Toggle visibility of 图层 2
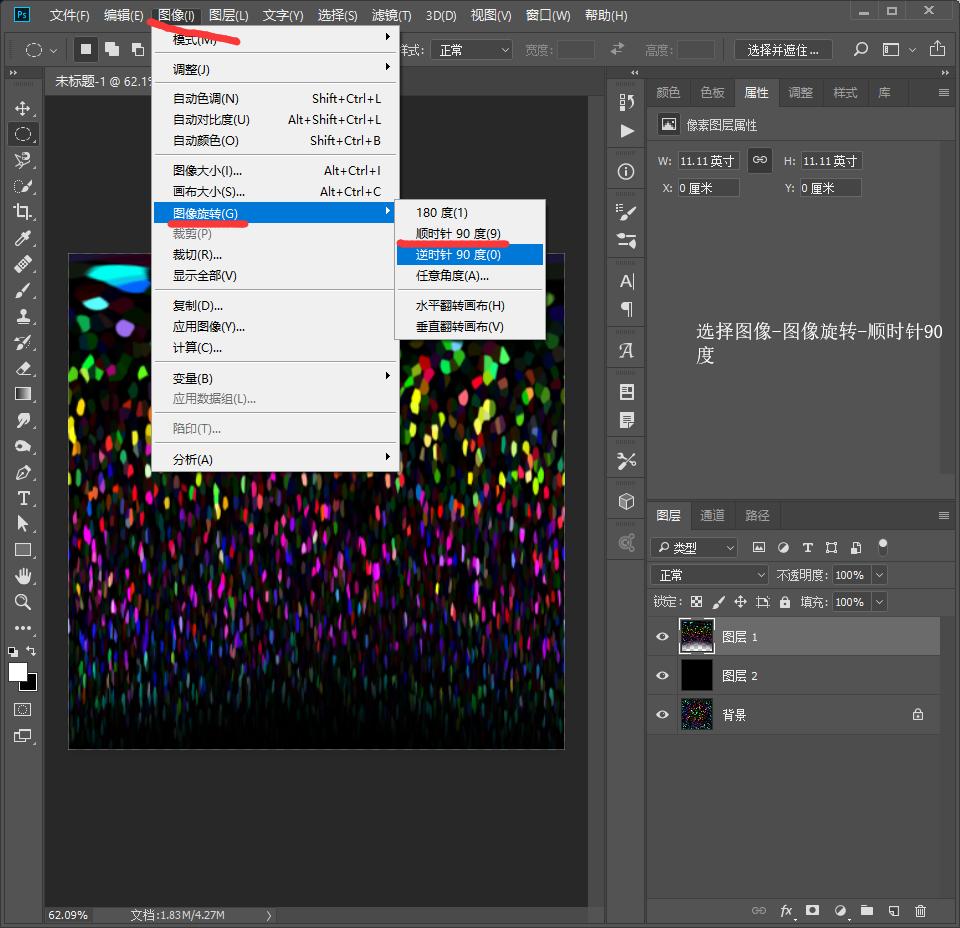Screen dimensions: 960x928 tap(662, 676)
